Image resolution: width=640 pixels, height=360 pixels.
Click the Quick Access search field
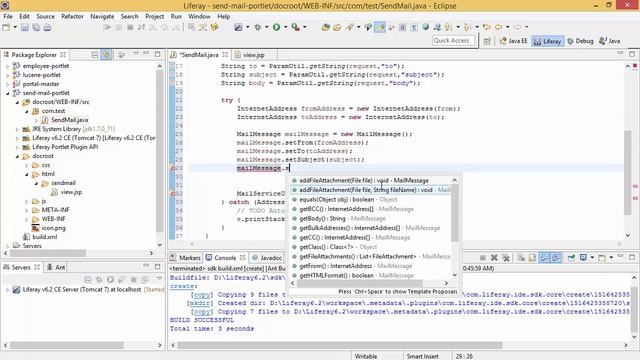[x=453, y=40]
